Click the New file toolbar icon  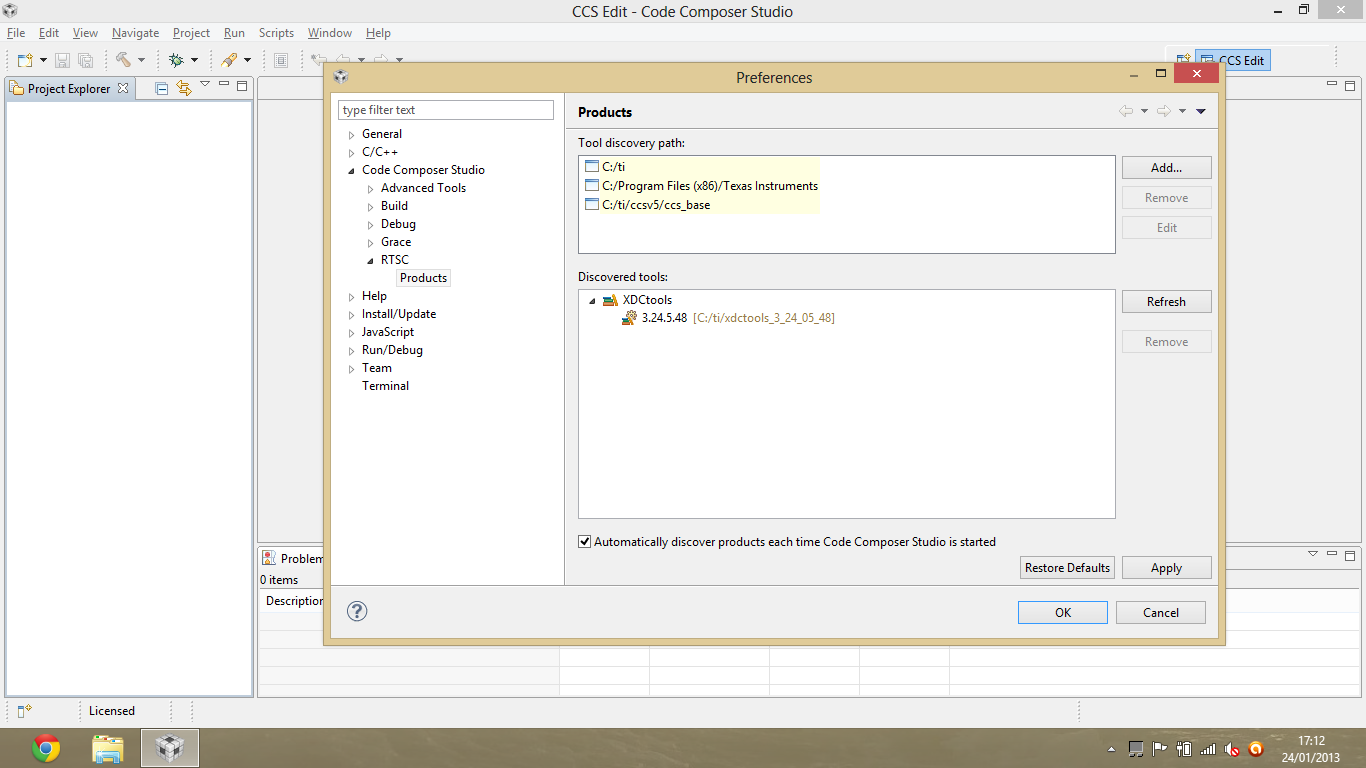pos(24,60)
